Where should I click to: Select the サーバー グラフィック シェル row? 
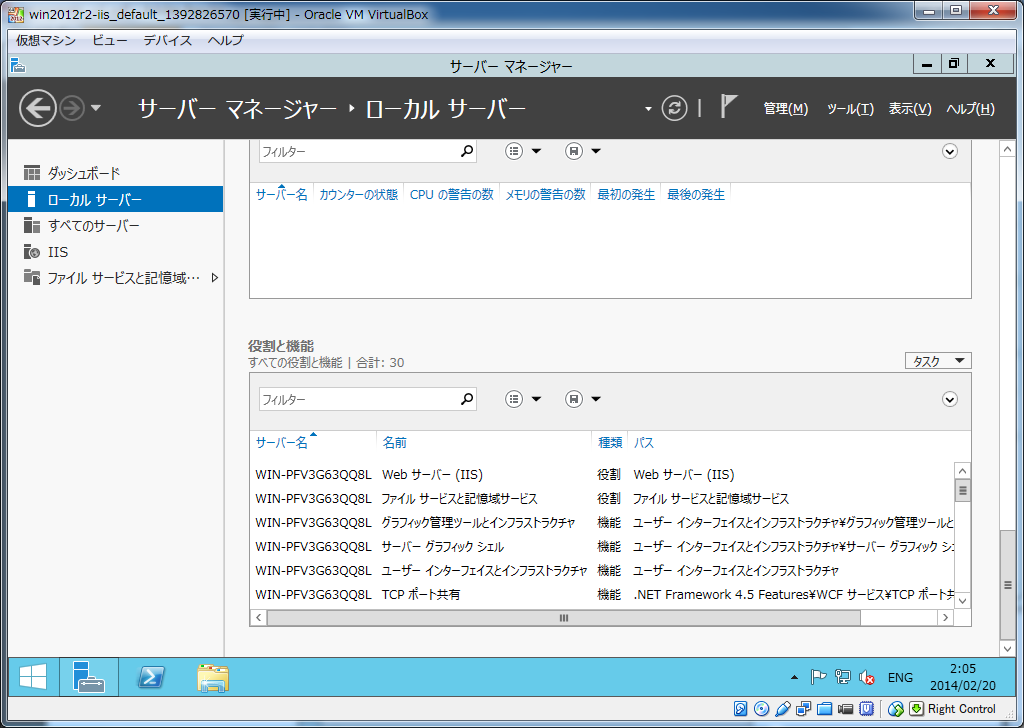tap(602, 546)
